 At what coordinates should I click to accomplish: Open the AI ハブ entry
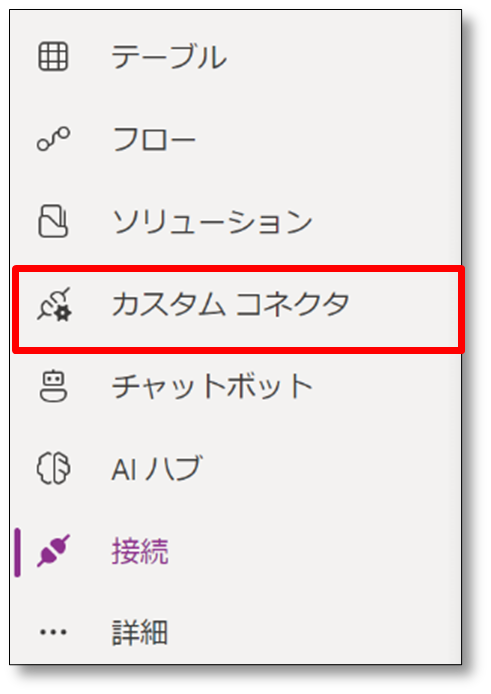tap(236, 468)
